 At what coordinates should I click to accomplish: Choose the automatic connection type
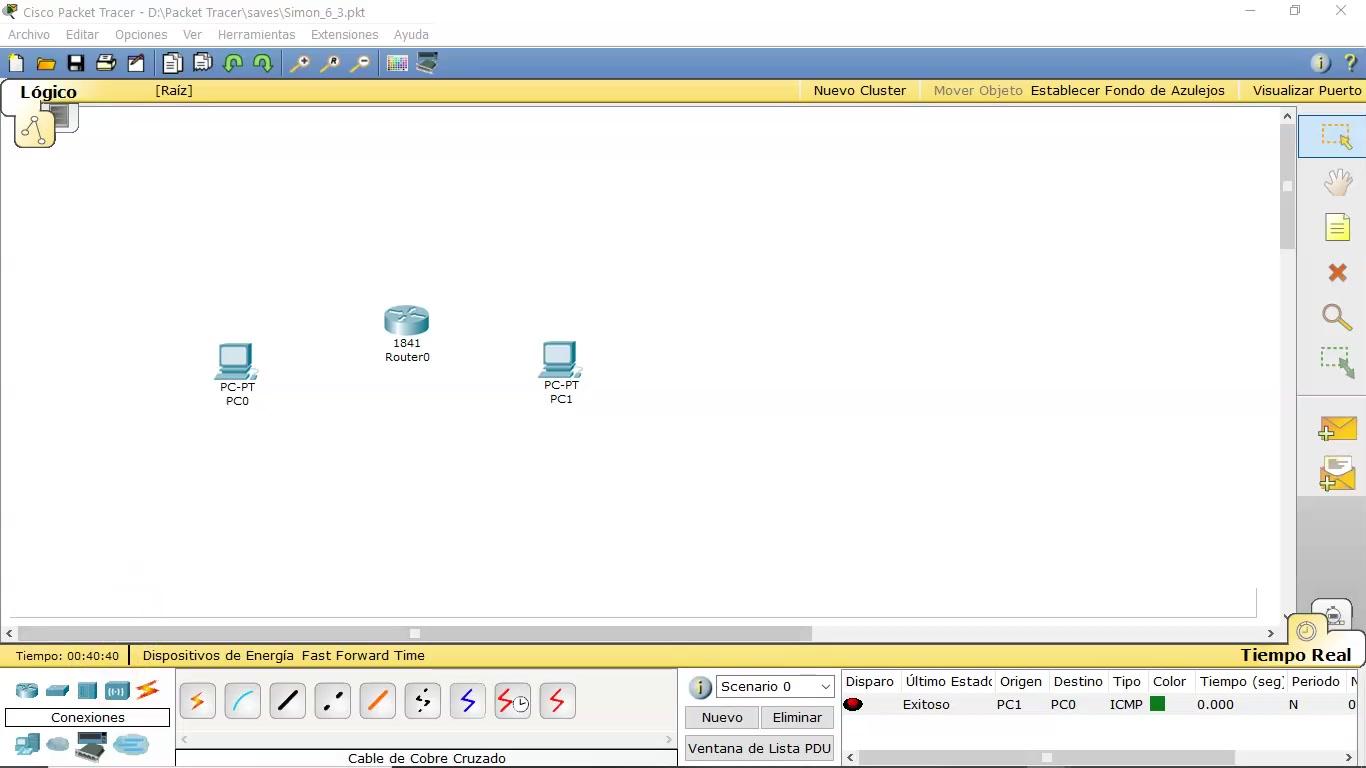pyautogui.click(x=198, y=701)
